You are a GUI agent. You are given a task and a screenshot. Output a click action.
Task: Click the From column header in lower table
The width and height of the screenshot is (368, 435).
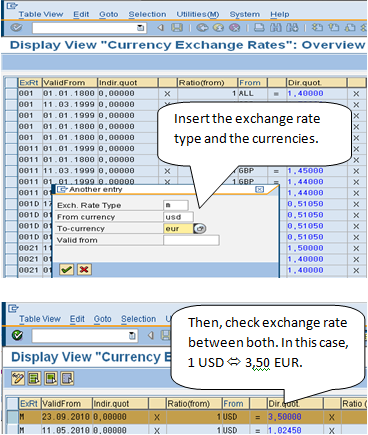point(236,404)
